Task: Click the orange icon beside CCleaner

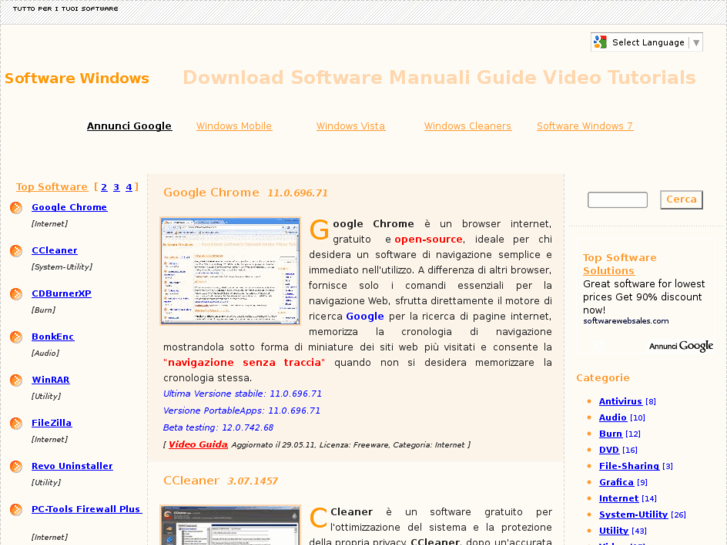Action: click(x=16, y=250)
